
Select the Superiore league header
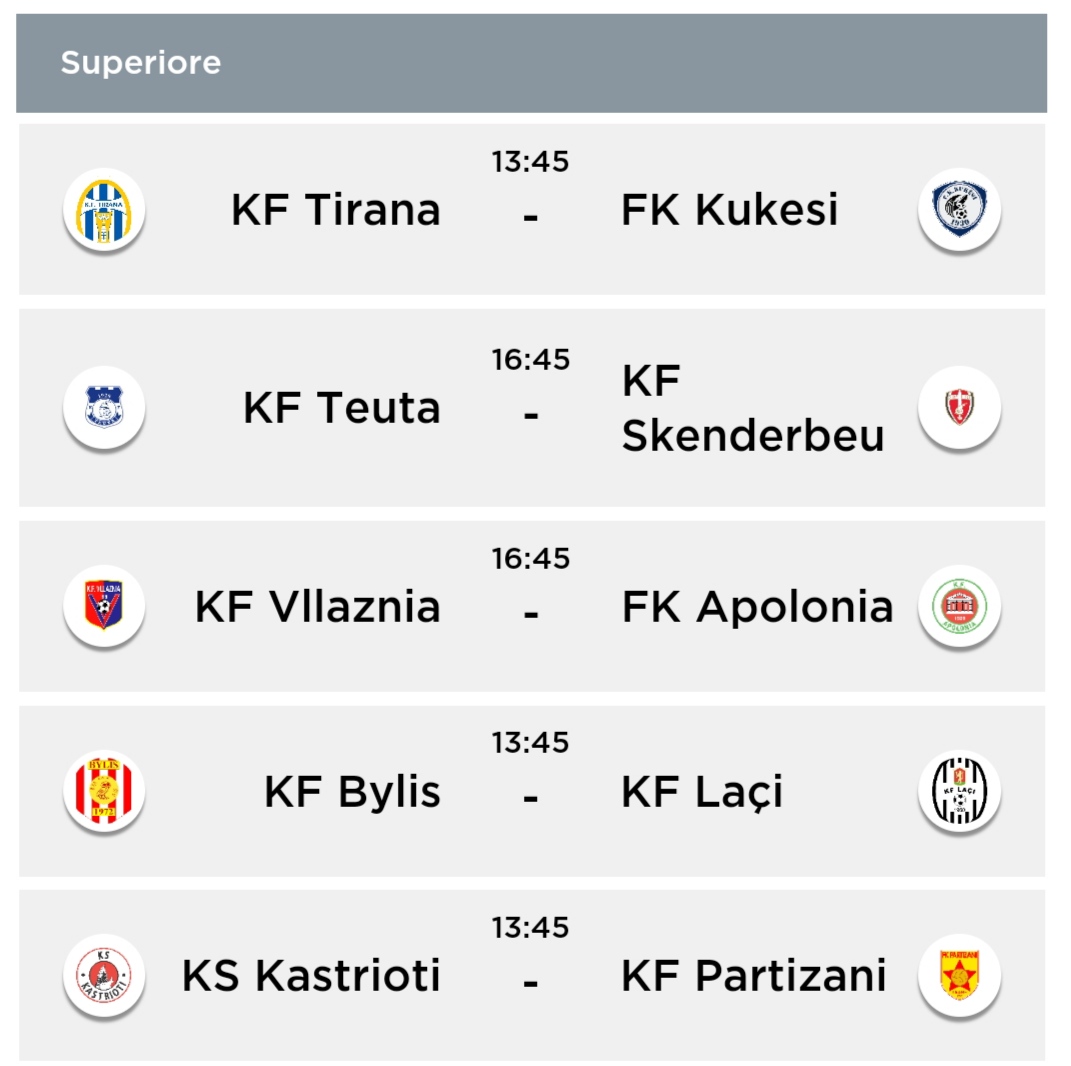click(x=140, y=63)
